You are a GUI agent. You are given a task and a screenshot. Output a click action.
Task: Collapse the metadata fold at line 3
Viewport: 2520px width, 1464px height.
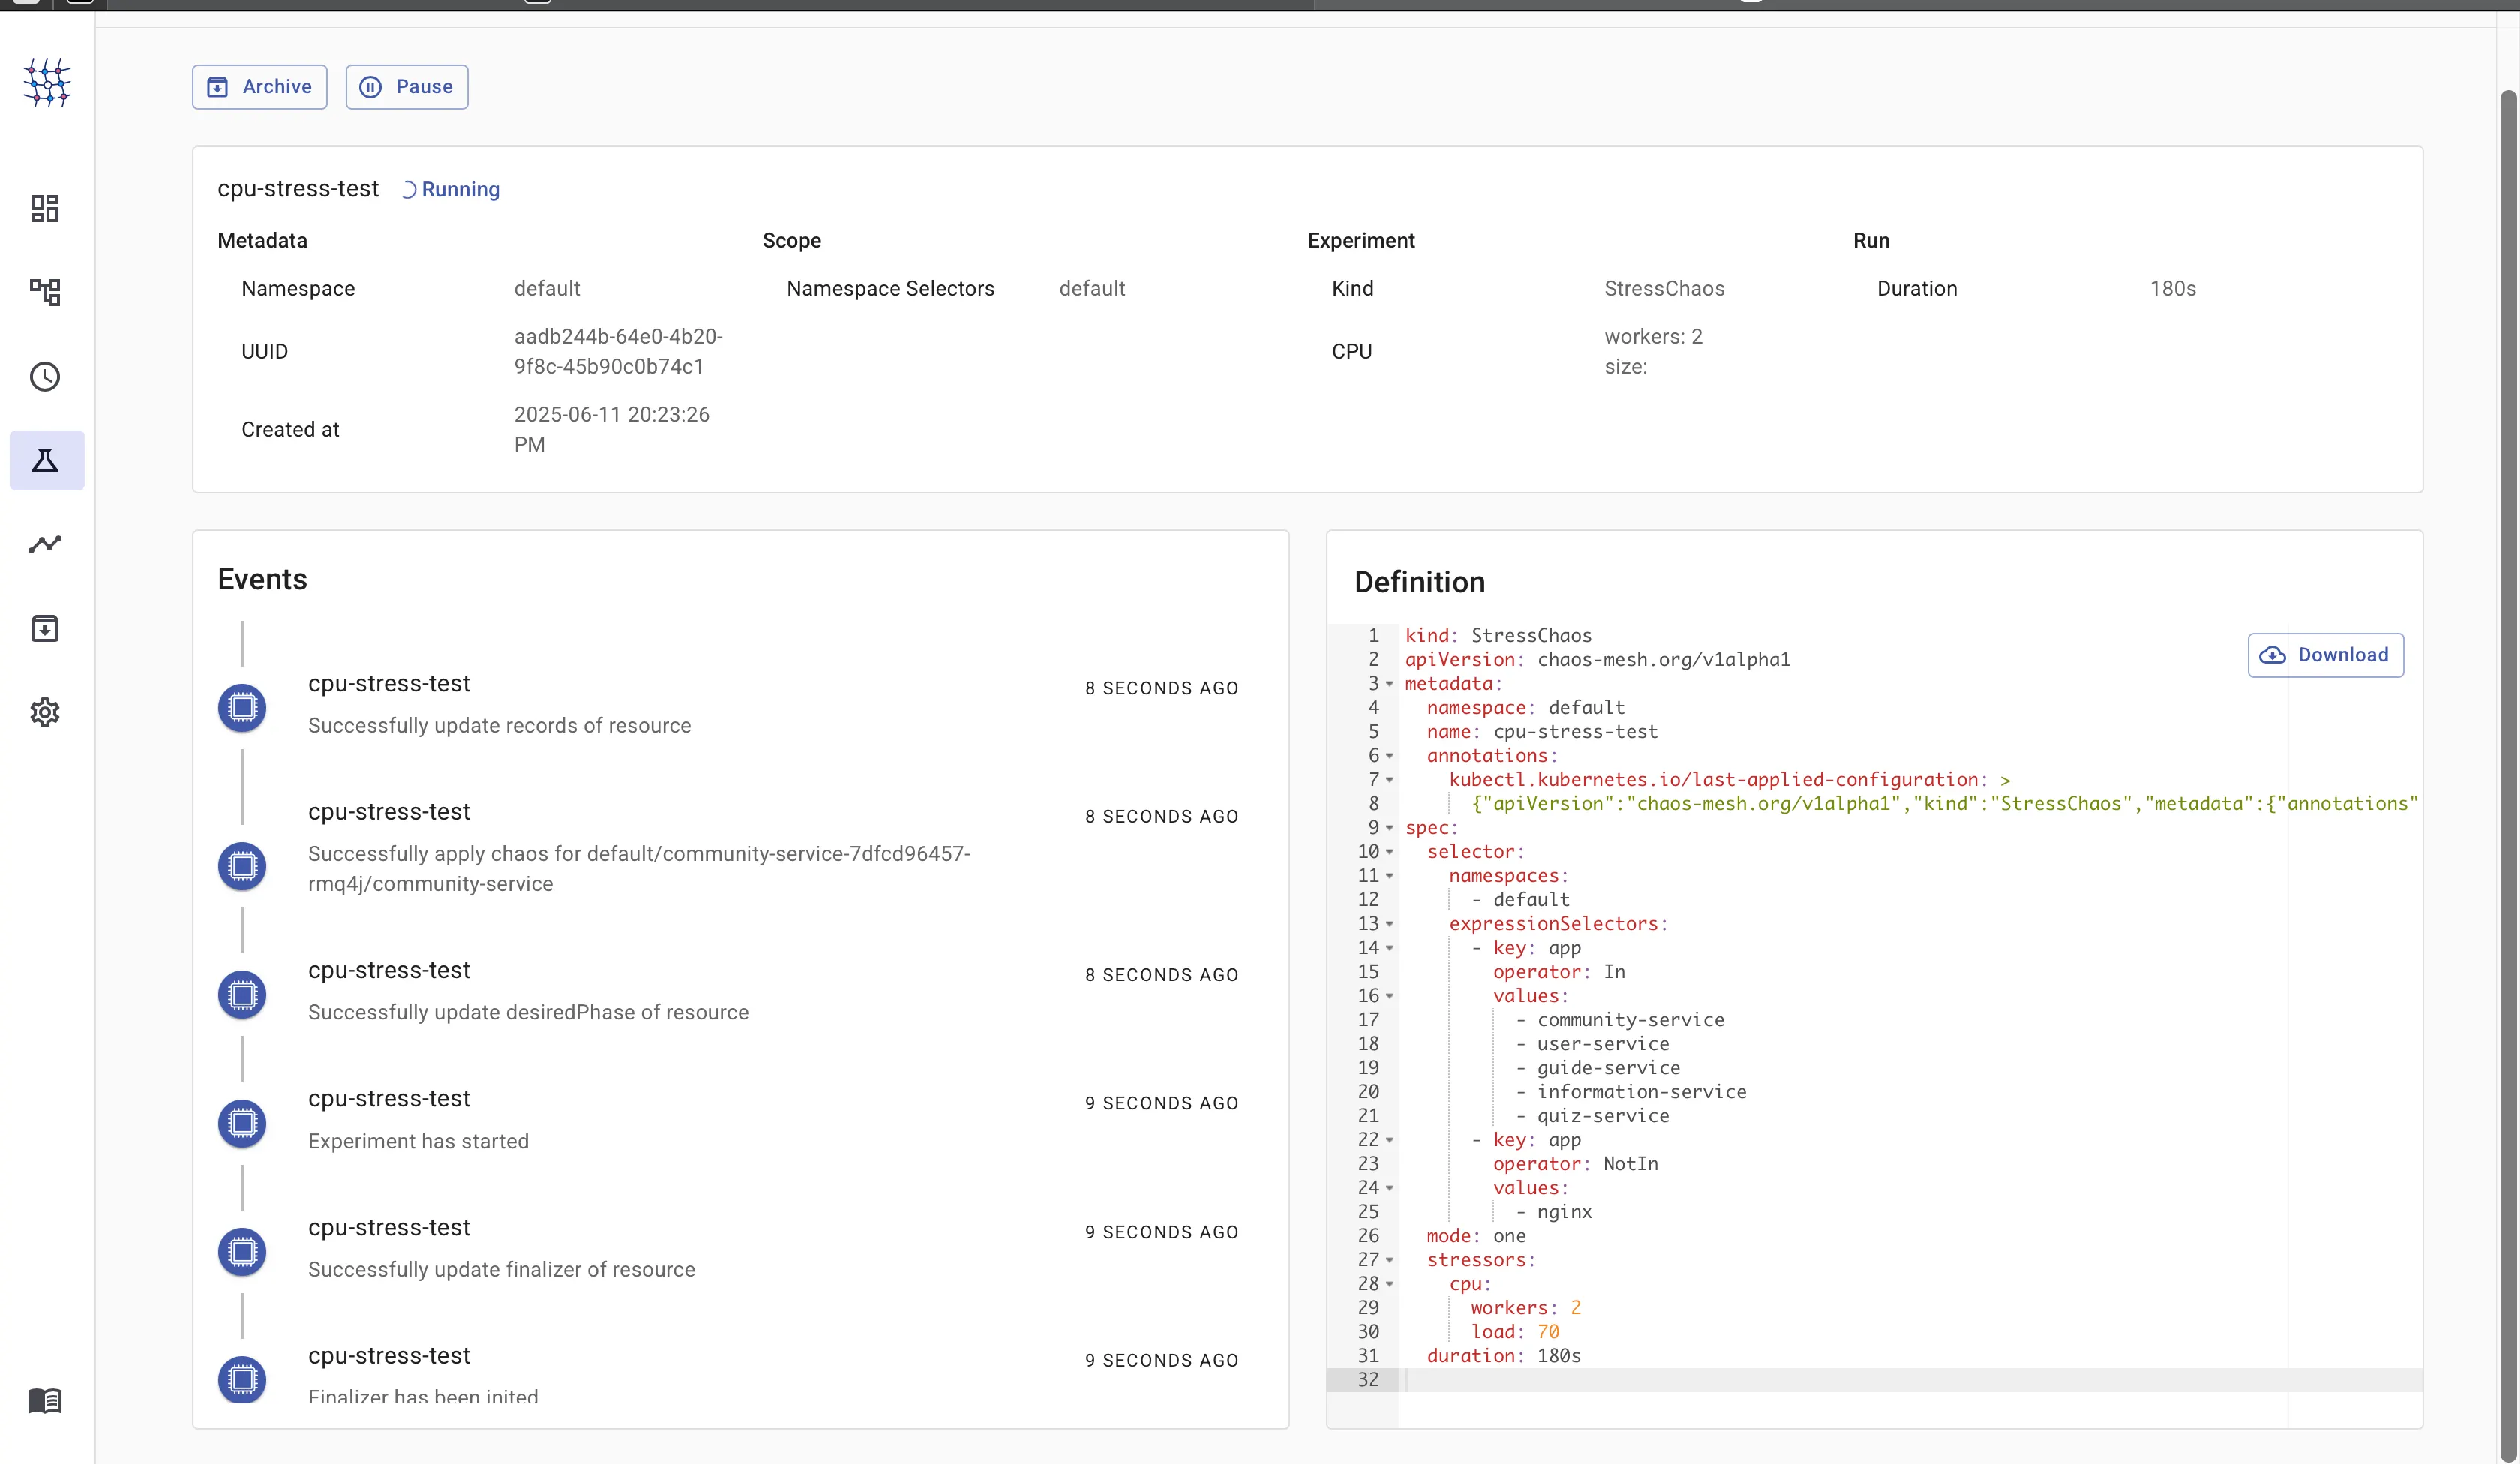pos(1389,684)
